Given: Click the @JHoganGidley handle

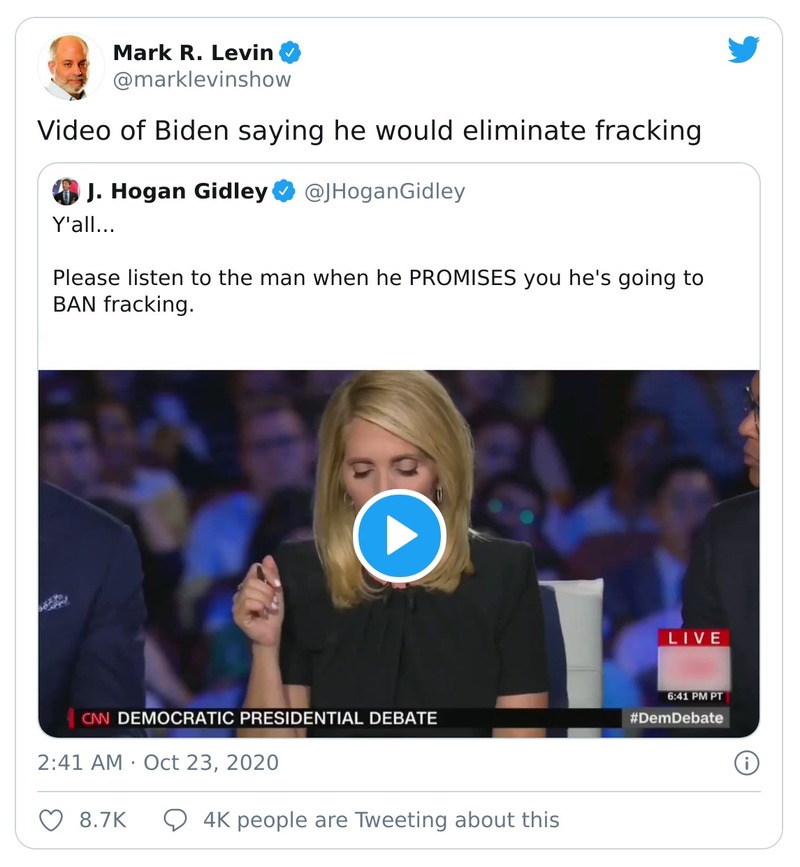Looking at the screenshot, I should pos(384,191).
